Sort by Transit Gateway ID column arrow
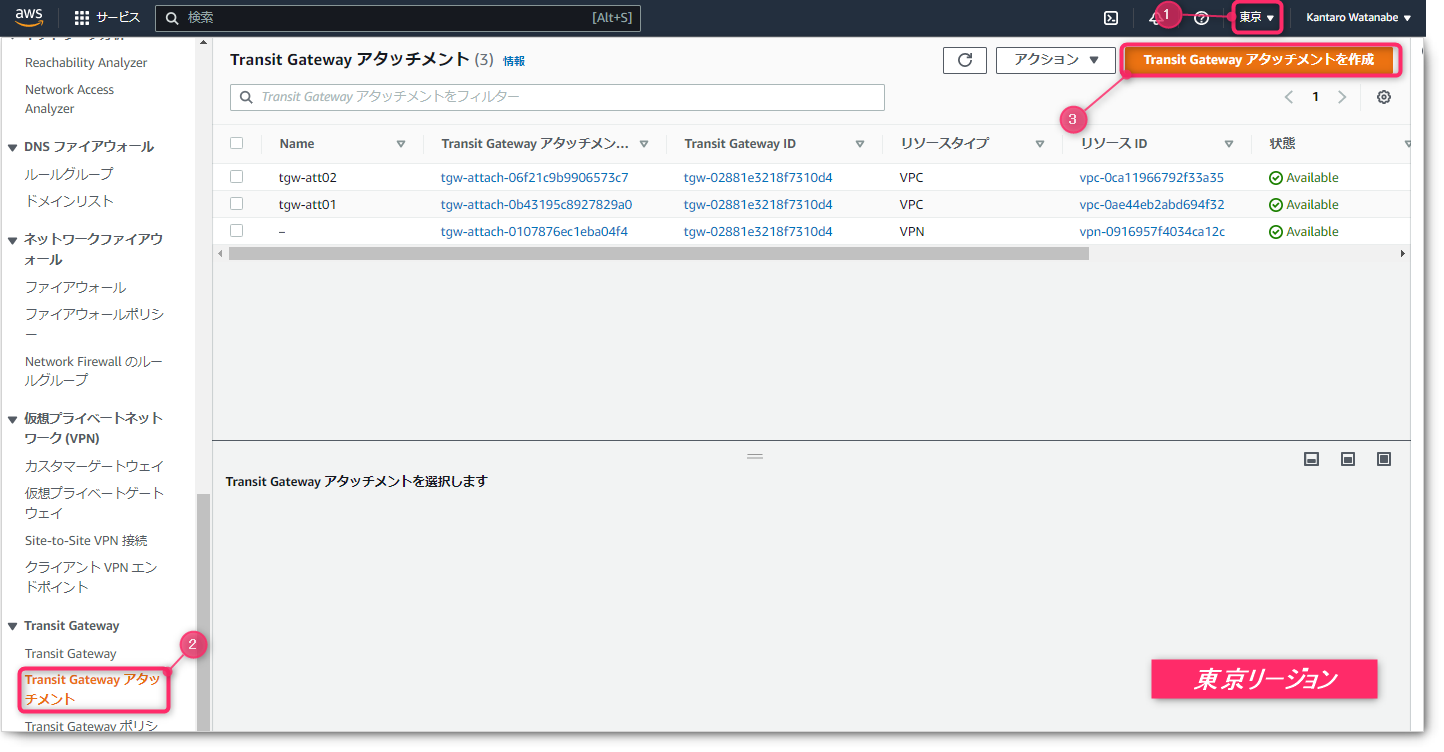1444x752 pixels. [x=860, y=144]
